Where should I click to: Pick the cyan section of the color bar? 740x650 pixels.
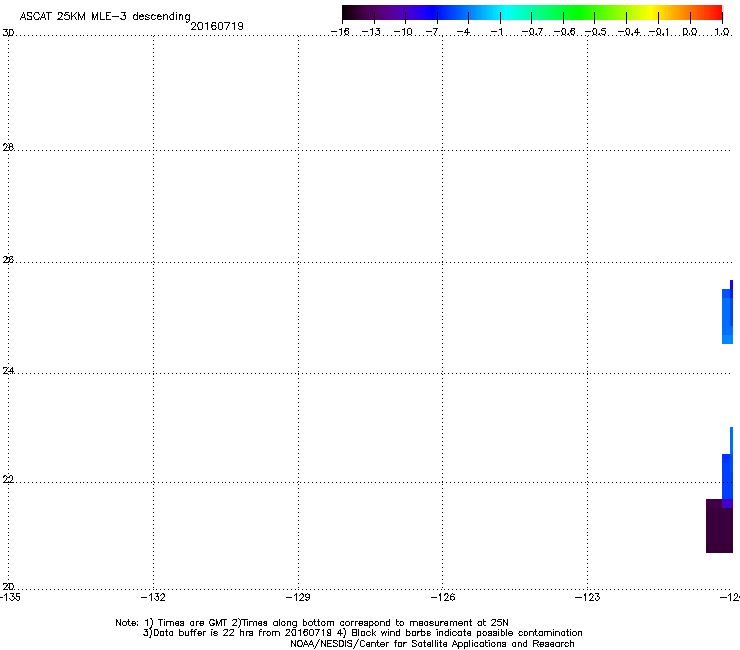[505, 13]
